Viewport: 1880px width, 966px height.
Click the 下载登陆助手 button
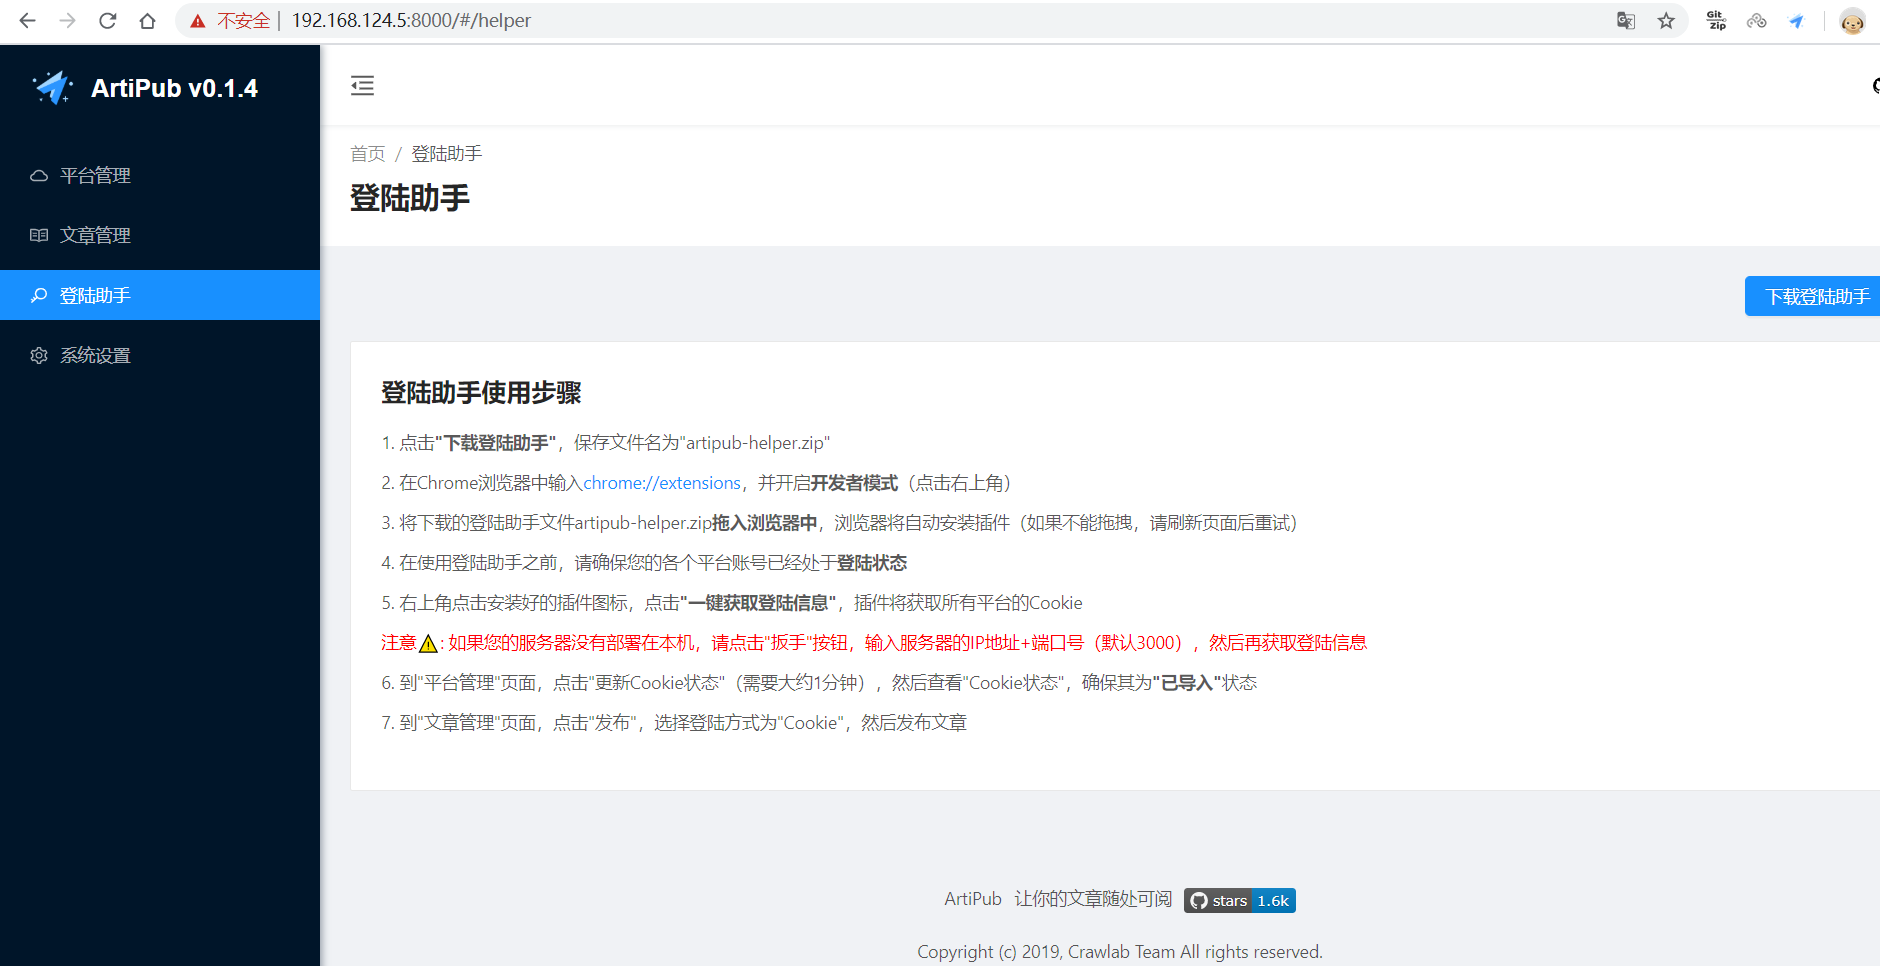tap(1812, 296)
